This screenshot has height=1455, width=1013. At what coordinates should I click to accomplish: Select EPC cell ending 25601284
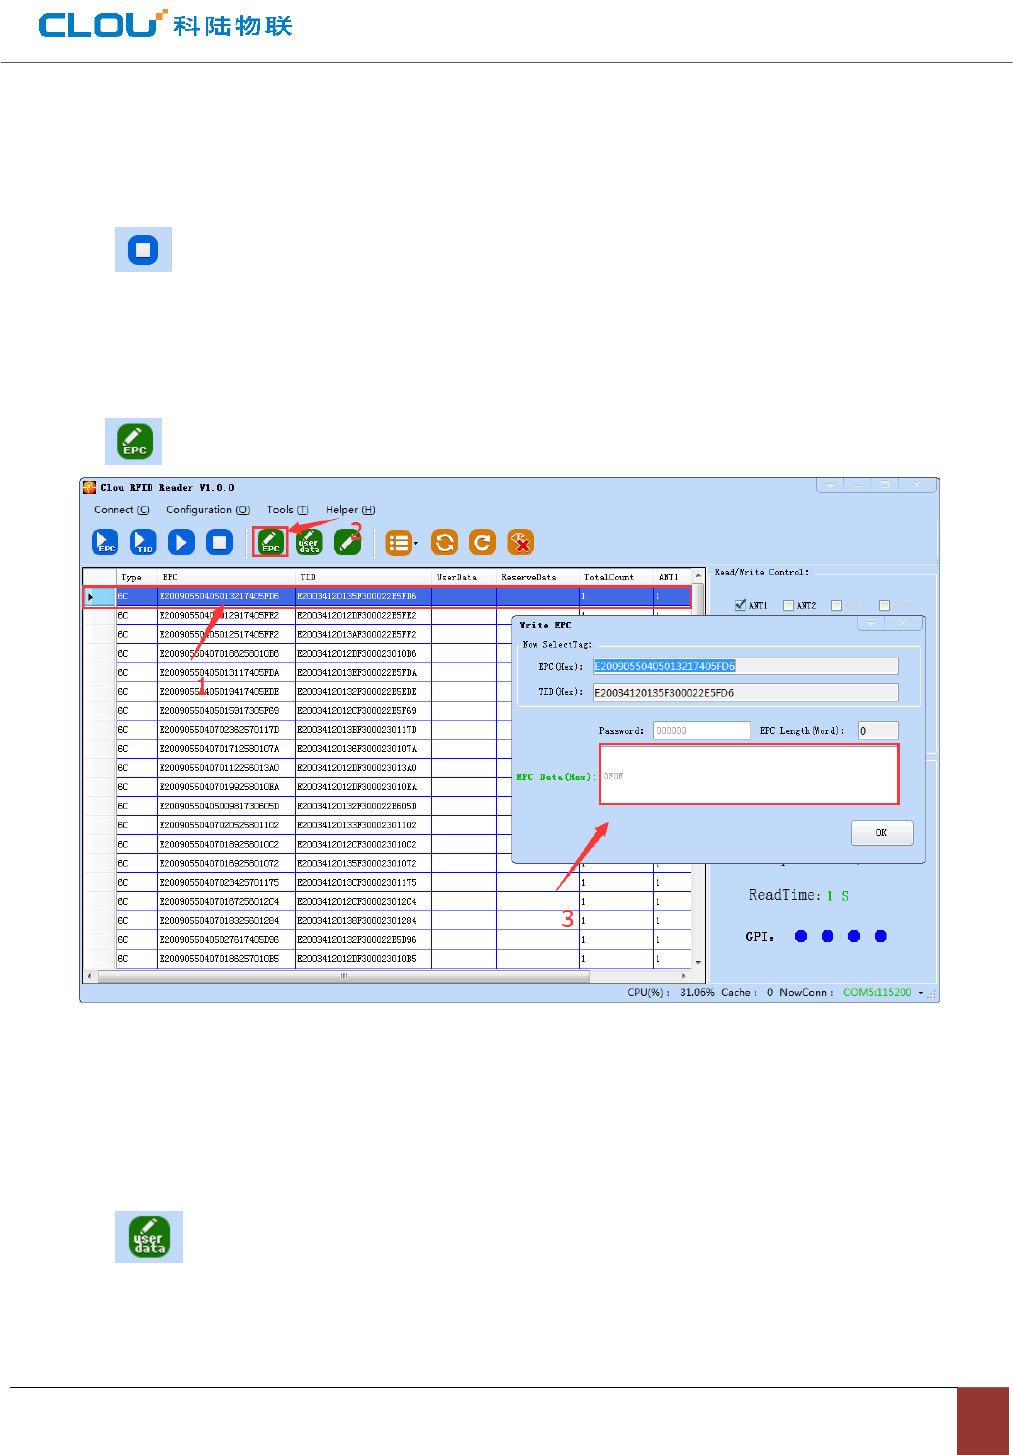(226, 921)
